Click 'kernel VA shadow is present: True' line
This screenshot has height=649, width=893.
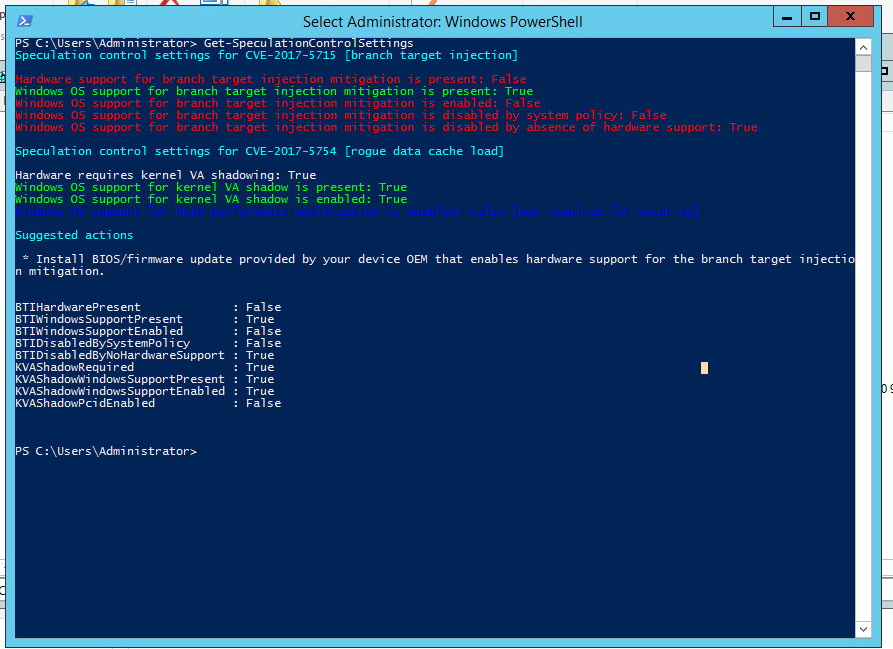coord(211,187)
